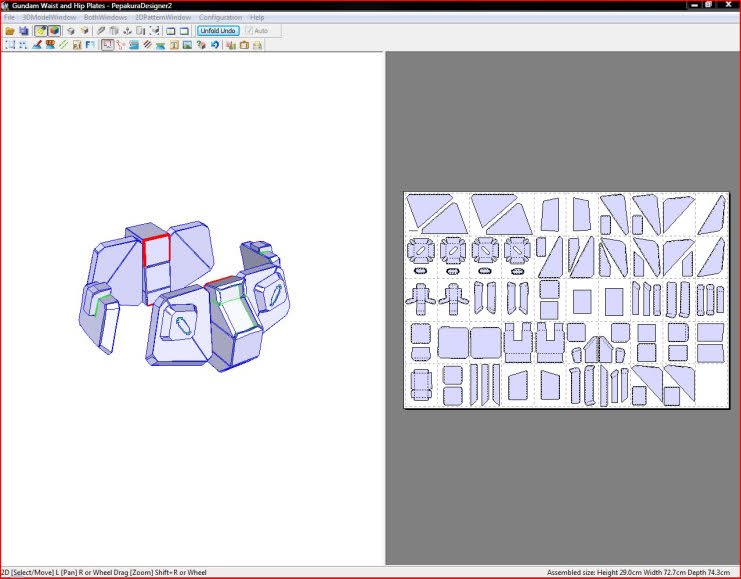This screenshot has width=741, height=579.
Task: Click the second window layout icon
Action: (x=184, y=31)
